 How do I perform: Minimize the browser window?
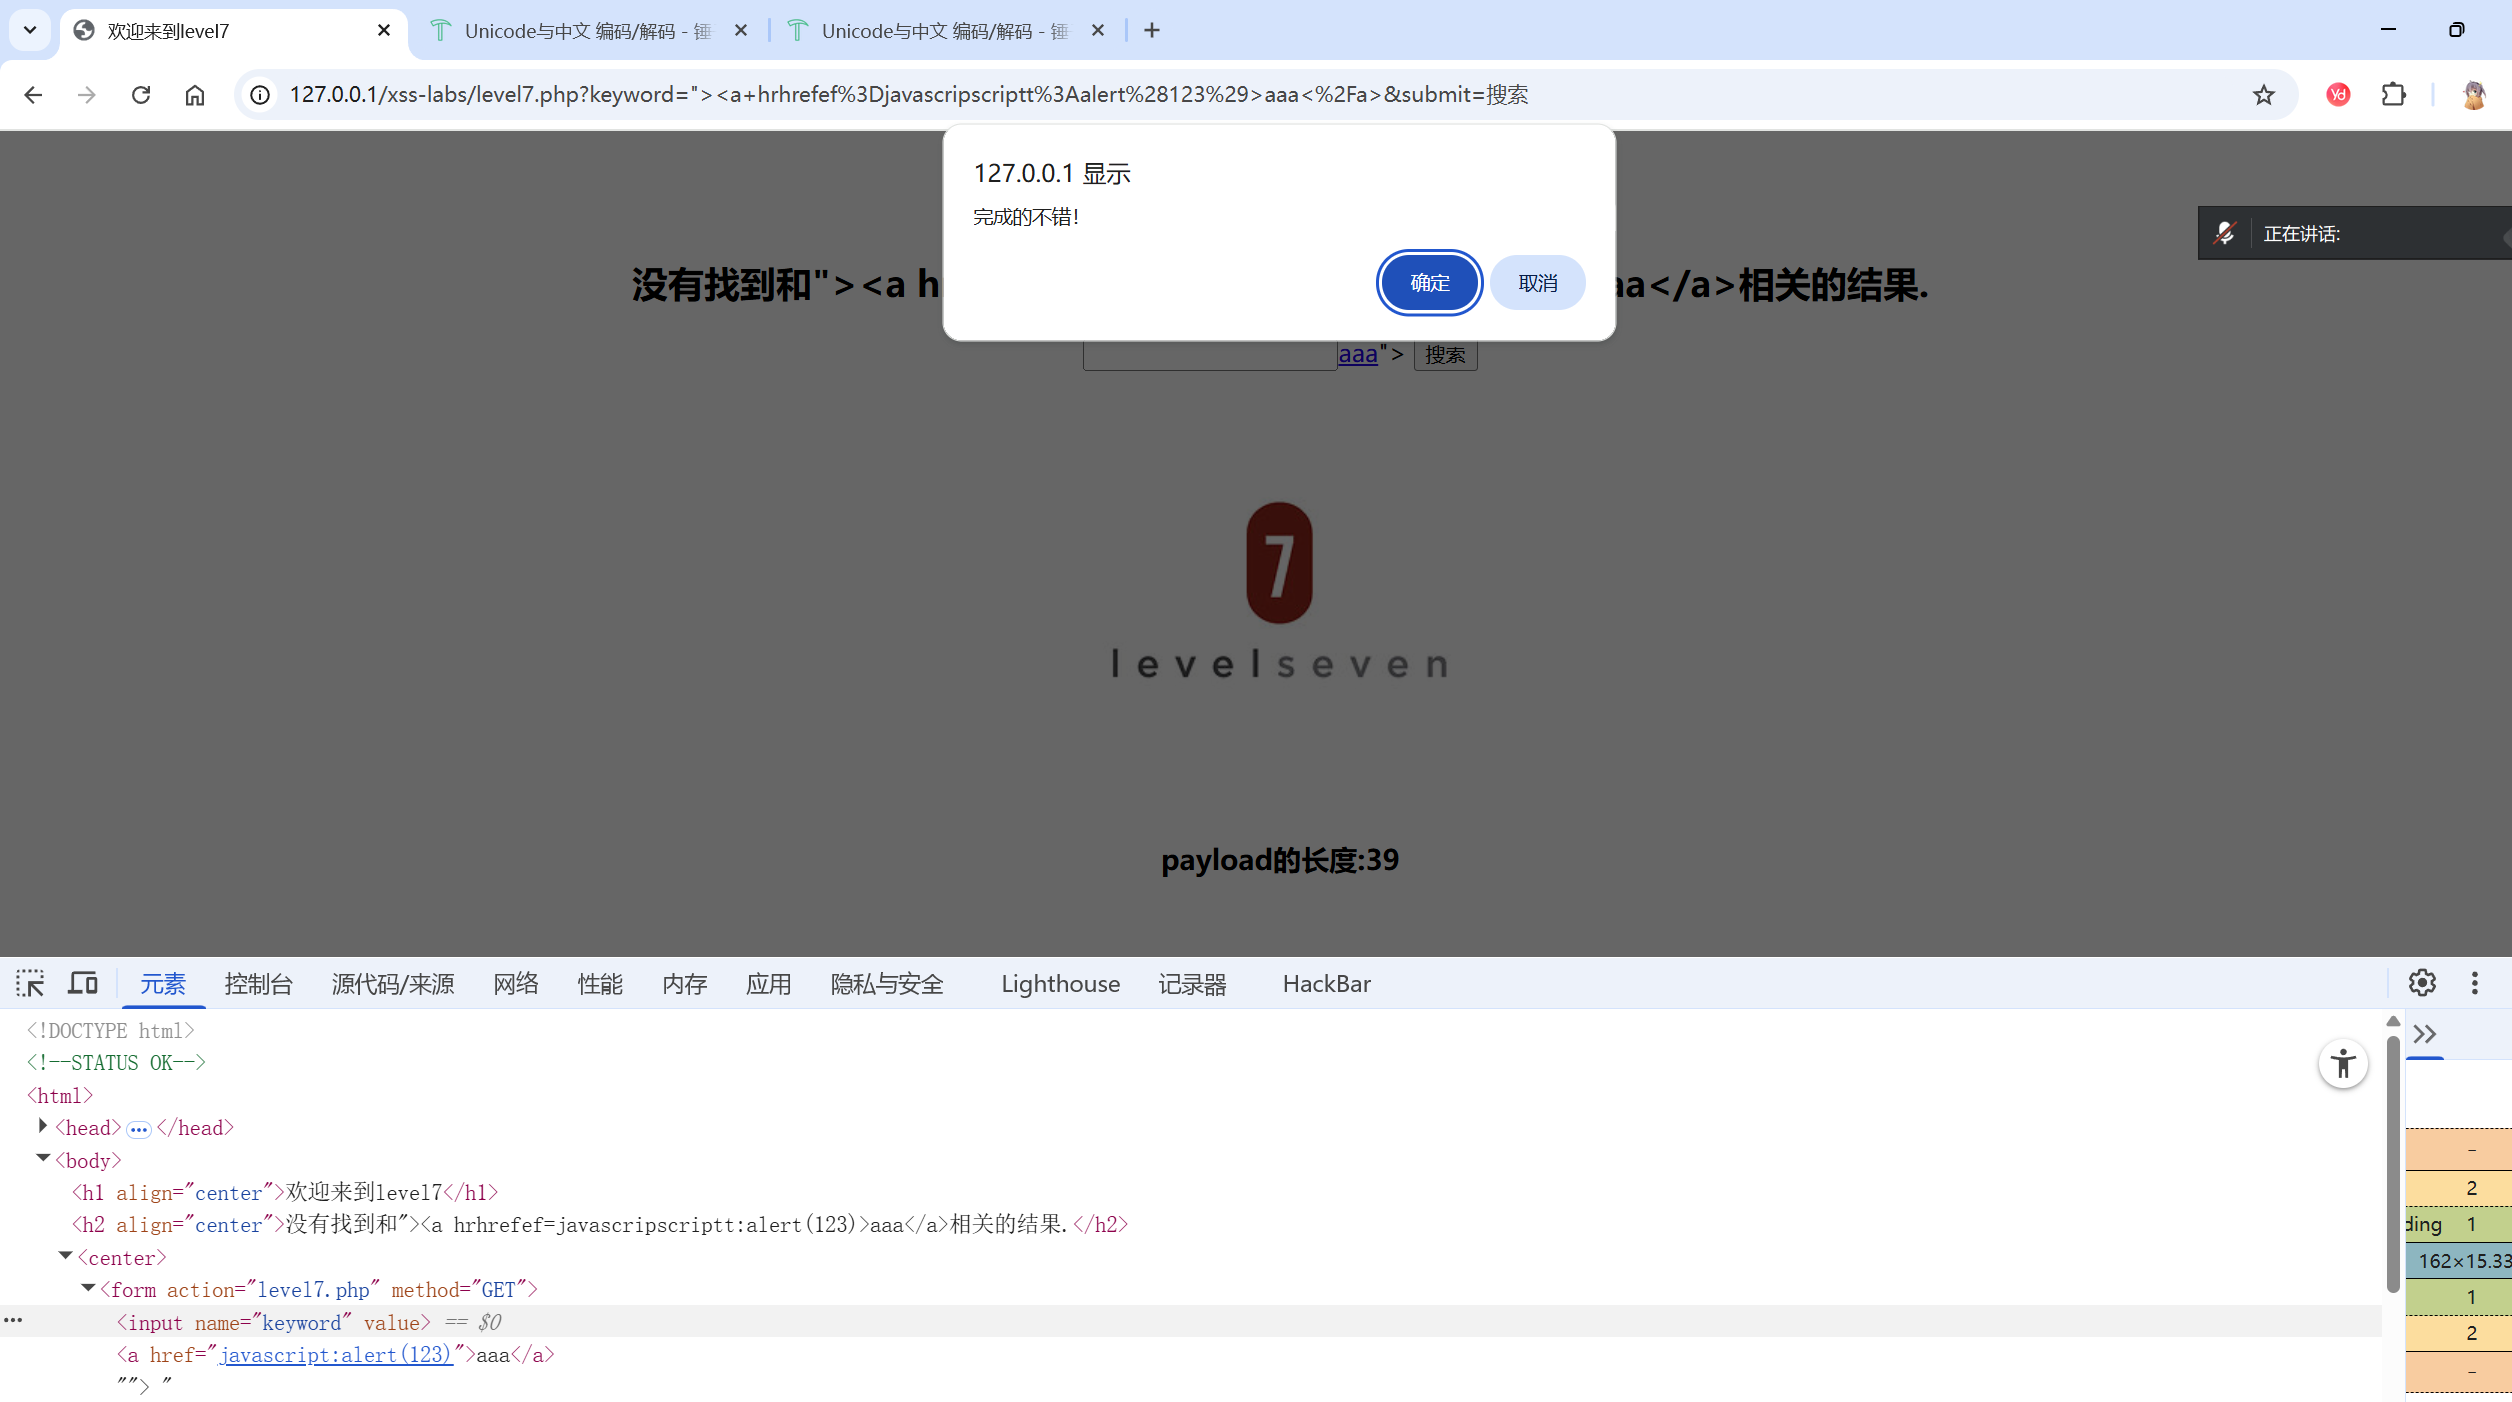tap(2388, 30)
